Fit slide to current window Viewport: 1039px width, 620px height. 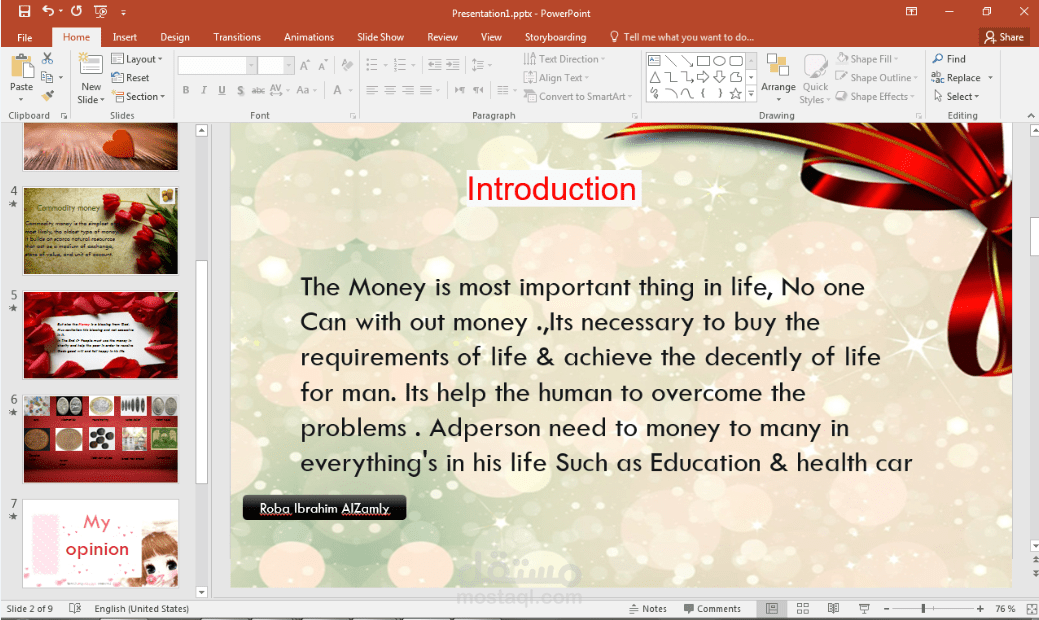click(1033, 608)
